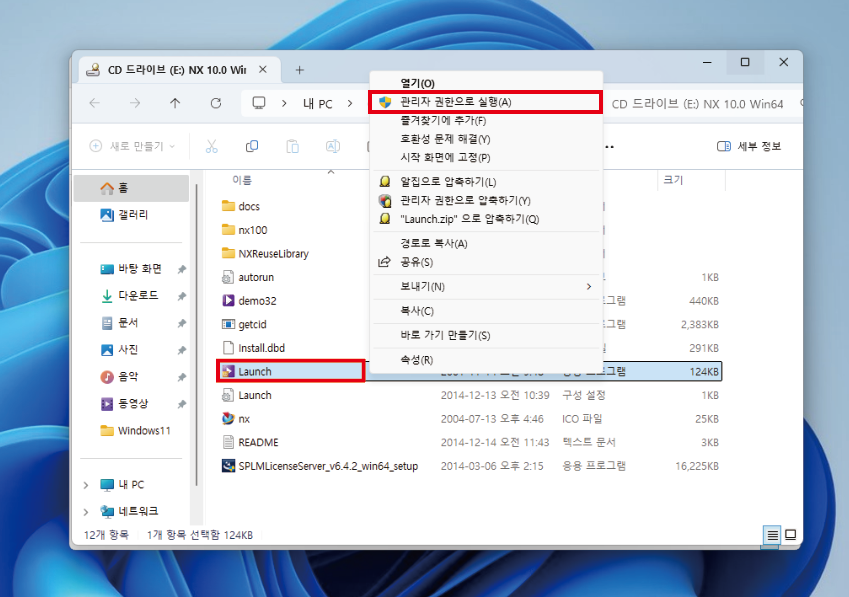Choose 경로로 복사(A)
This screenshot has width=849, height=597.
pyautogui.click(x=486, y=243)
